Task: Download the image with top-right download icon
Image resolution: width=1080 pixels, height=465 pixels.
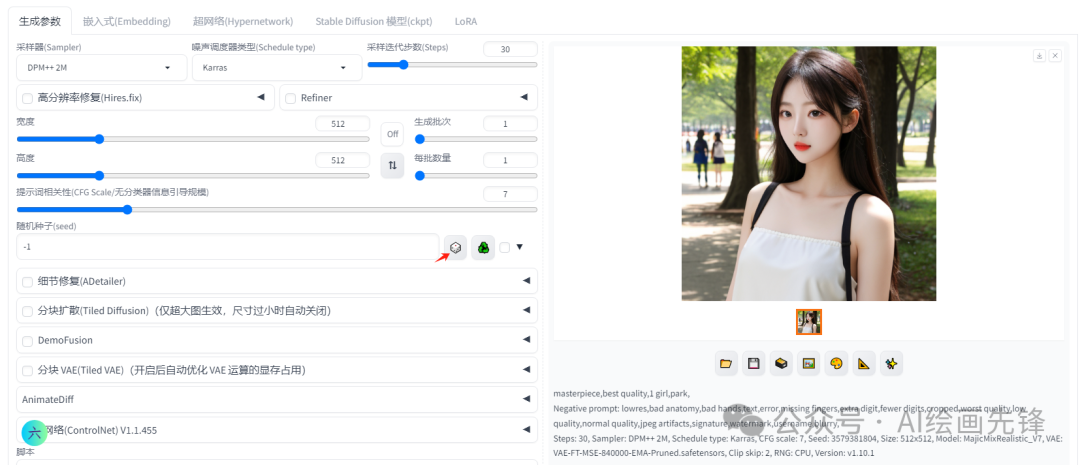Action: point(1040,56)
